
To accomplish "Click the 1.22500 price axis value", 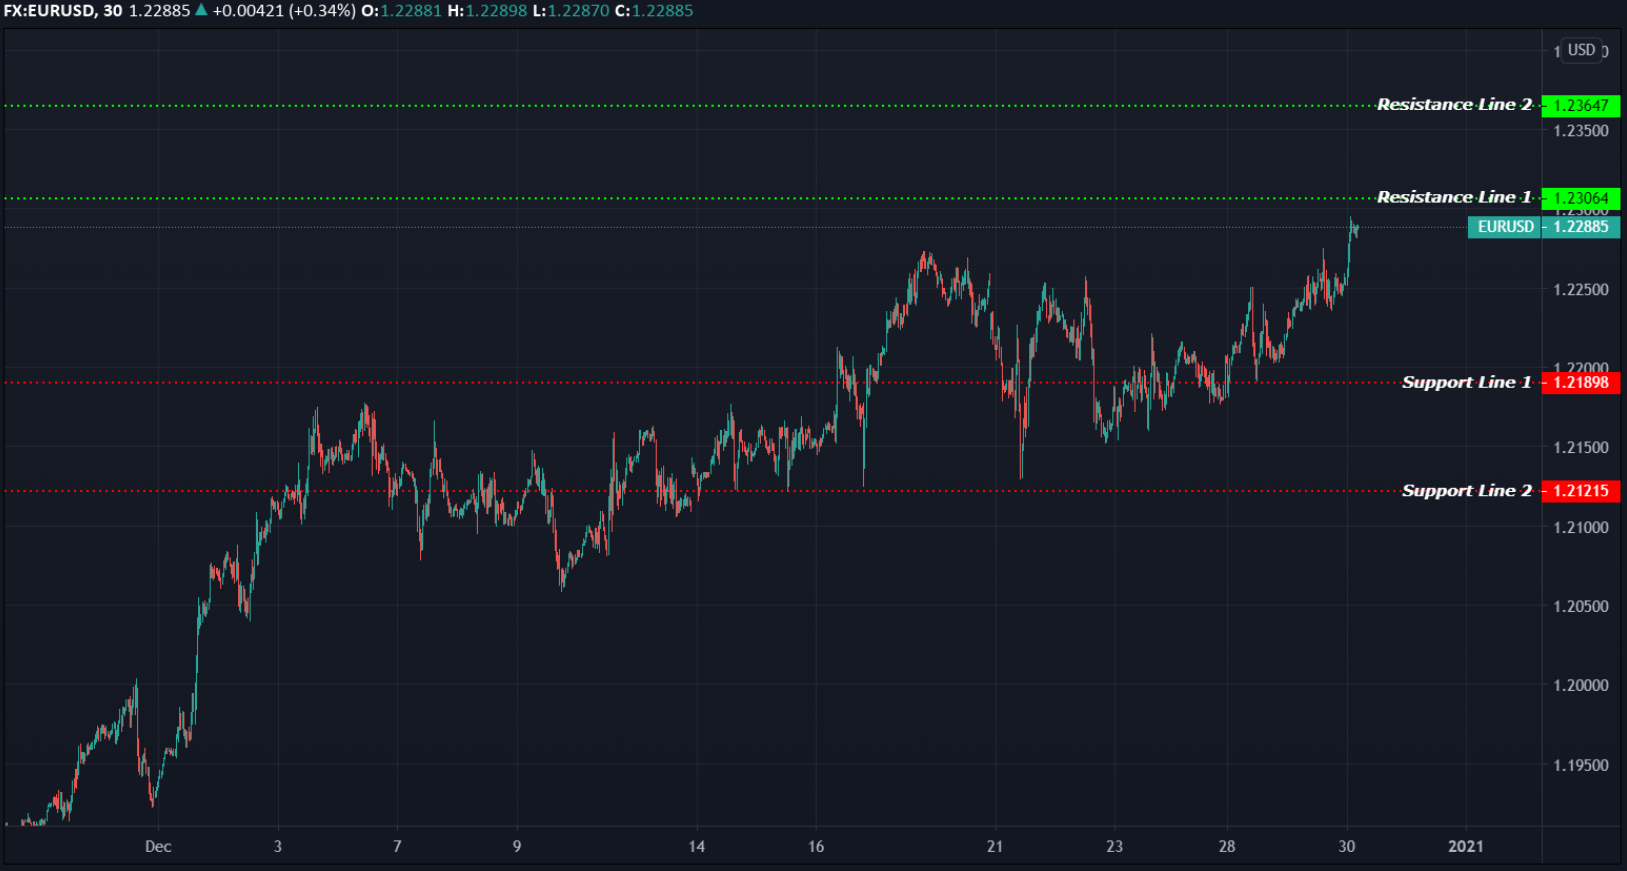I will tap(1581, 290).
